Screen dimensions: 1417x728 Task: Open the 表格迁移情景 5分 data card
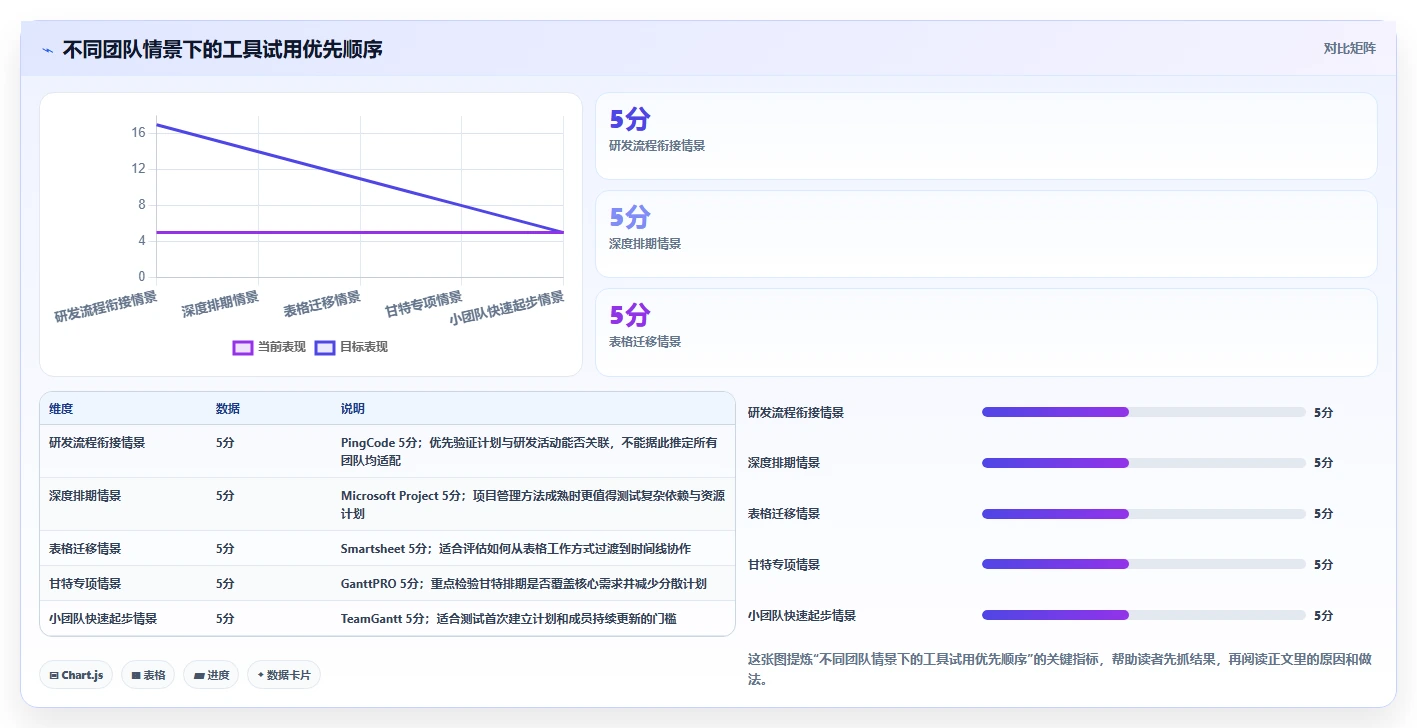coord(986,332)
